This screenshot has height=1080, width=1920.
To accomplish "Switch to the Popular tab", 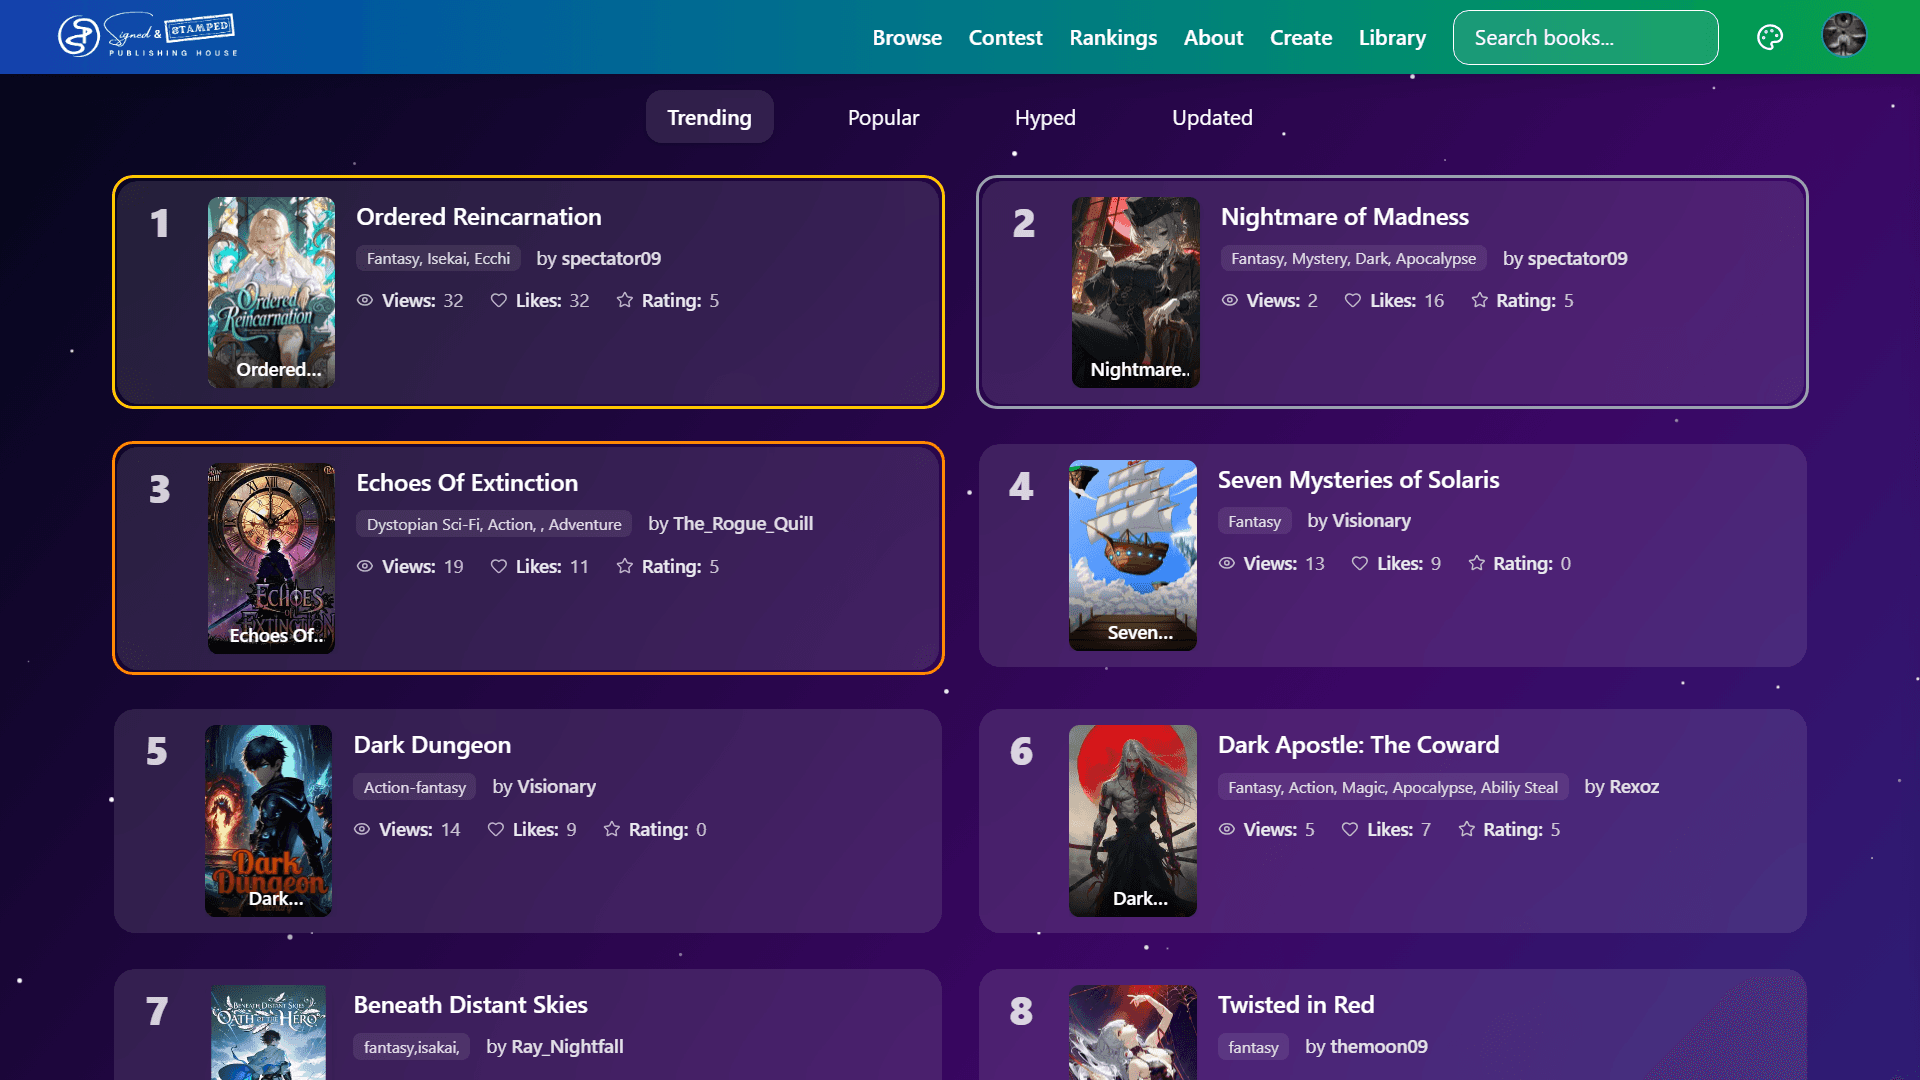I will [x=883, y=117].
